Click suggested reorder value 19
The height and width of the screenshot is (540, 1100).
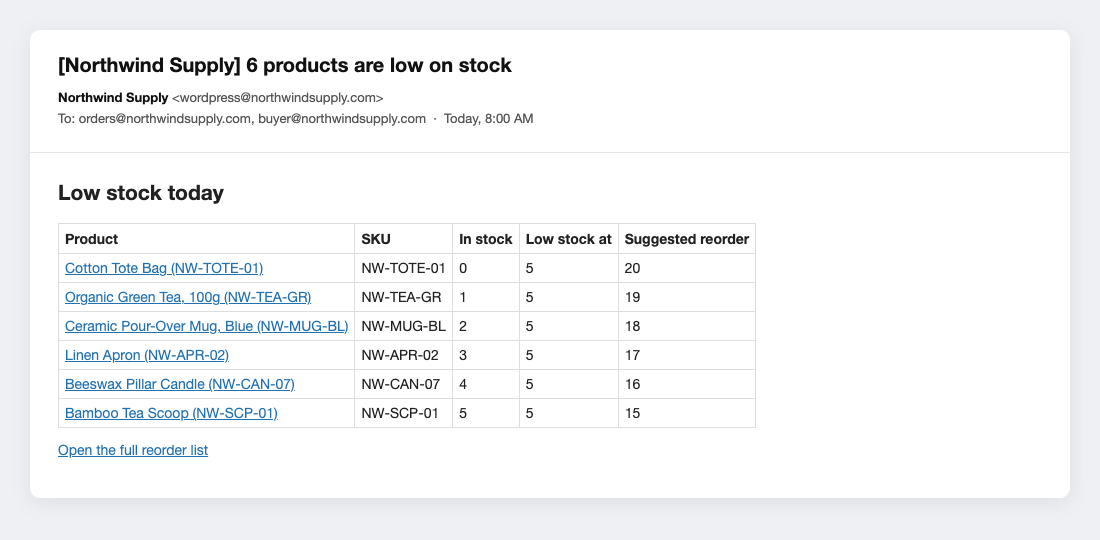(632, 297)
